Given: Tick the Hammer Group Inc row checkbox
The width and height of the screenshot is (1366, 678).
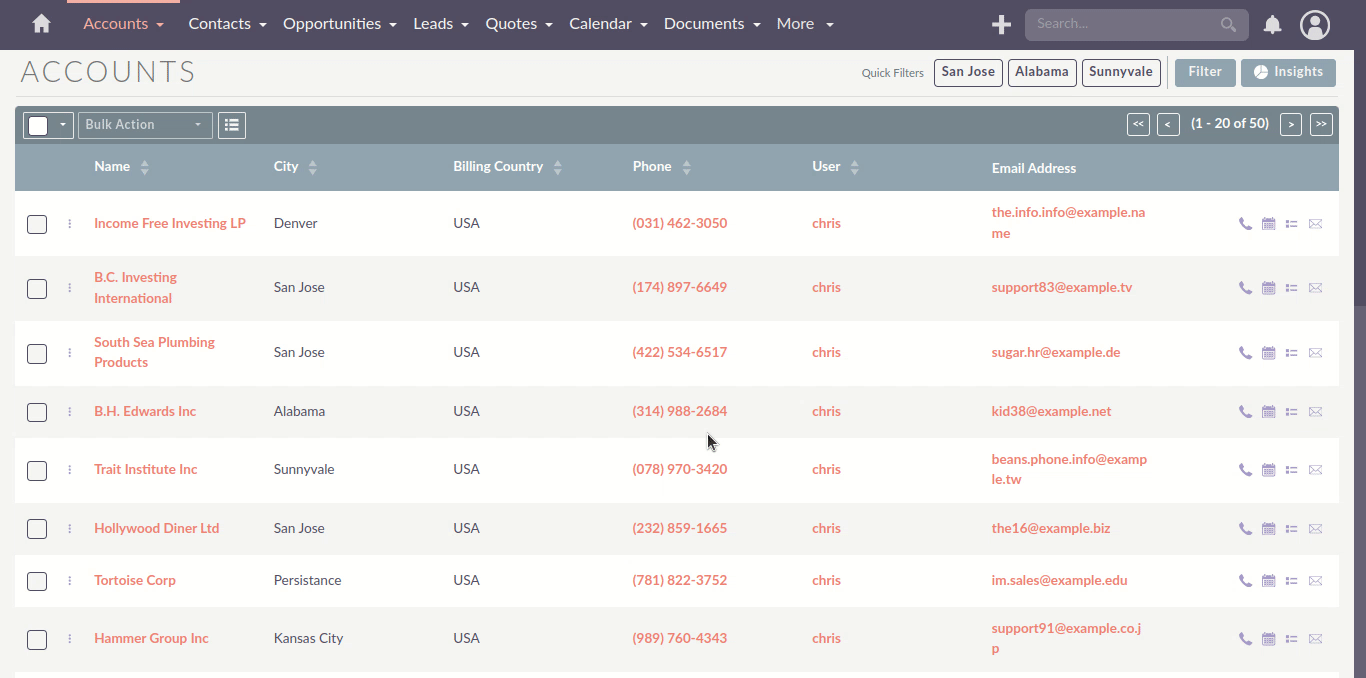Looking at the screenshot, I should tap(37, 639).
